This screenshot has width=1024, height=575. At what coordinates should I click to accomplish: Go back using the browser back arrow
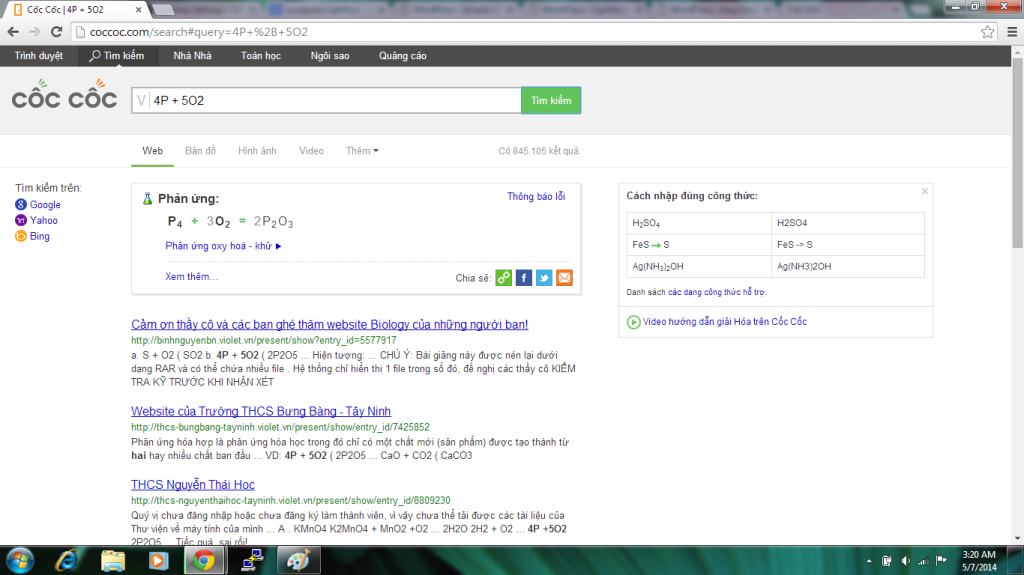point(13,32)
